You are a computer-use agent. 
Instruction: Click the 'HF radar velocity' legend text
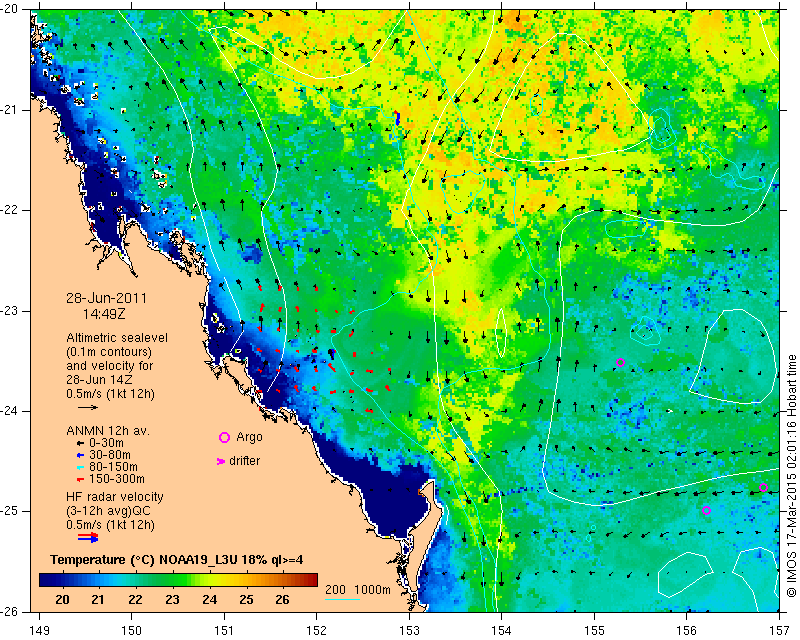coord(115,497)
